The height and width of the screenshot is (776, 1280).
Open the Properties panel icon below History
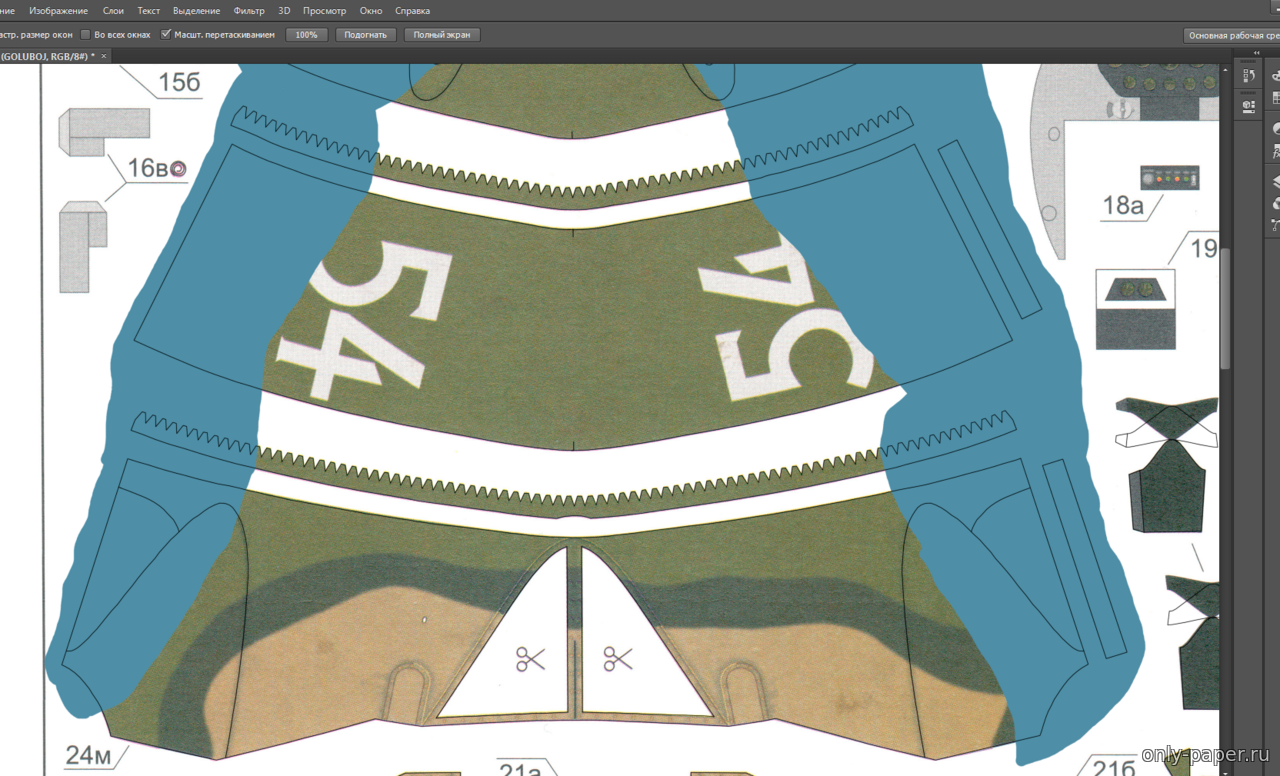(1248, 105)
